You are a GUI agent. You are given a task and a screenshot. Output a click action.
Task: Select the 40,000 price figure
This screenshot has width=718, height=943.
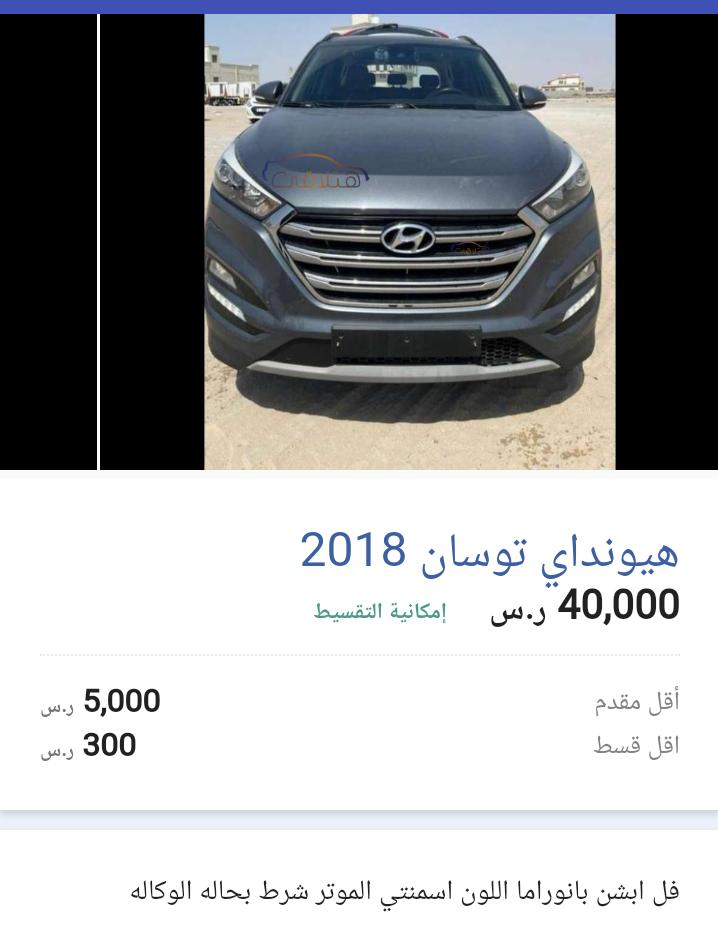tap(619, 605)
